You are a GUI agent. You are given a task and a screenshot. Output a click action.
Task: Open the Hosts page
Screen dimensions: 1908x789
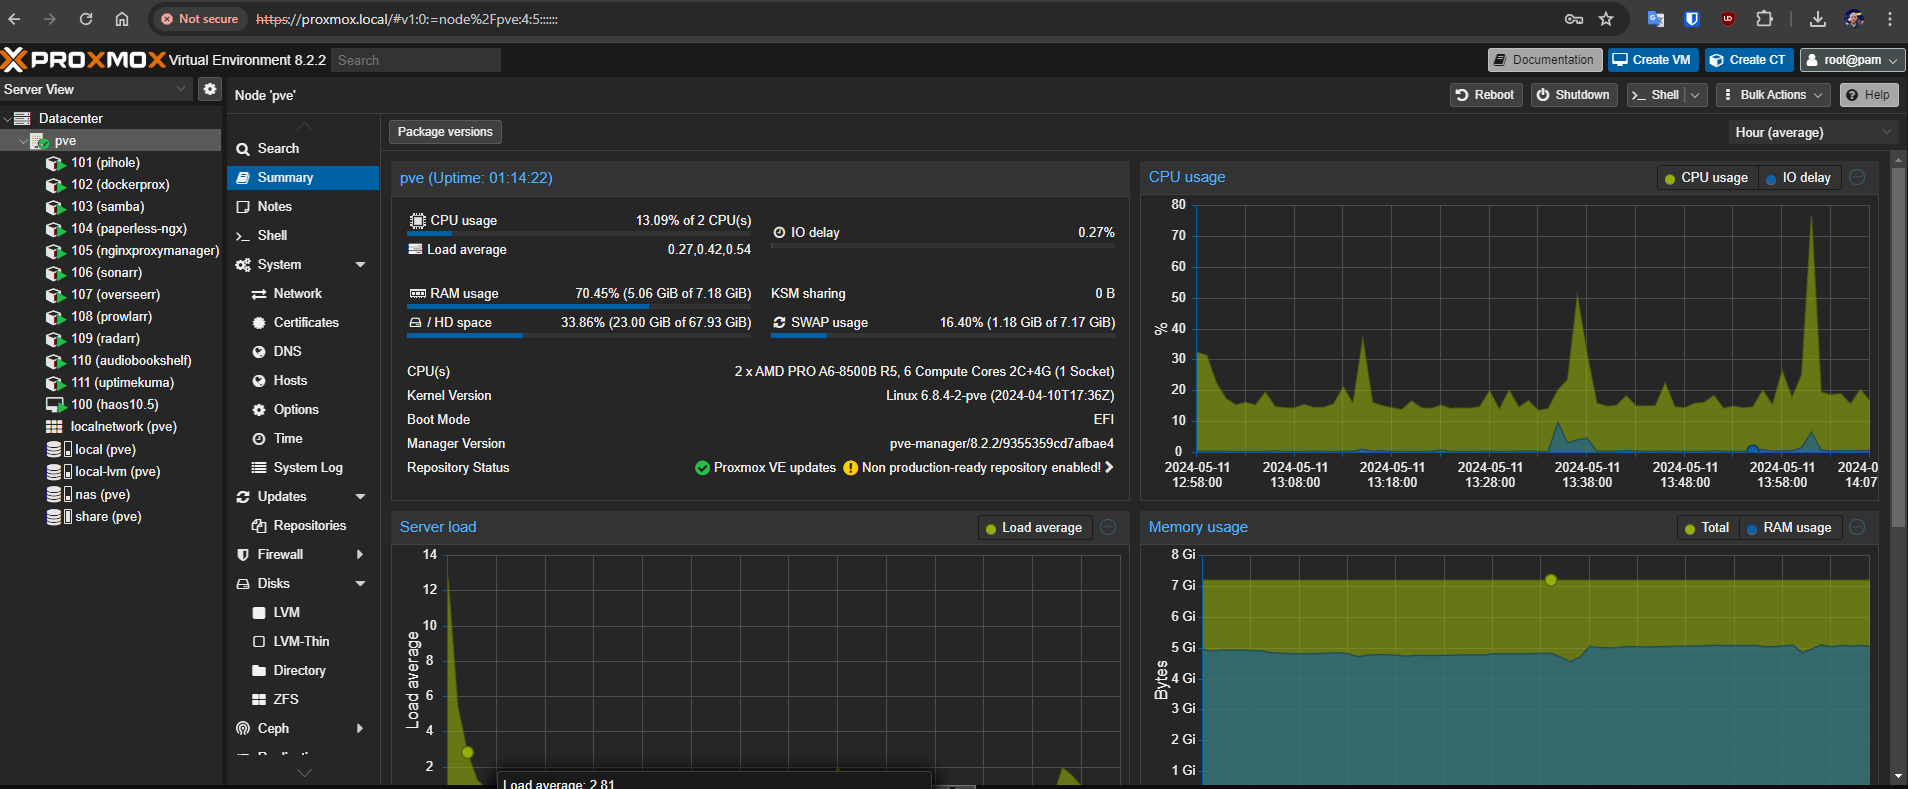(x=303, y=380)
